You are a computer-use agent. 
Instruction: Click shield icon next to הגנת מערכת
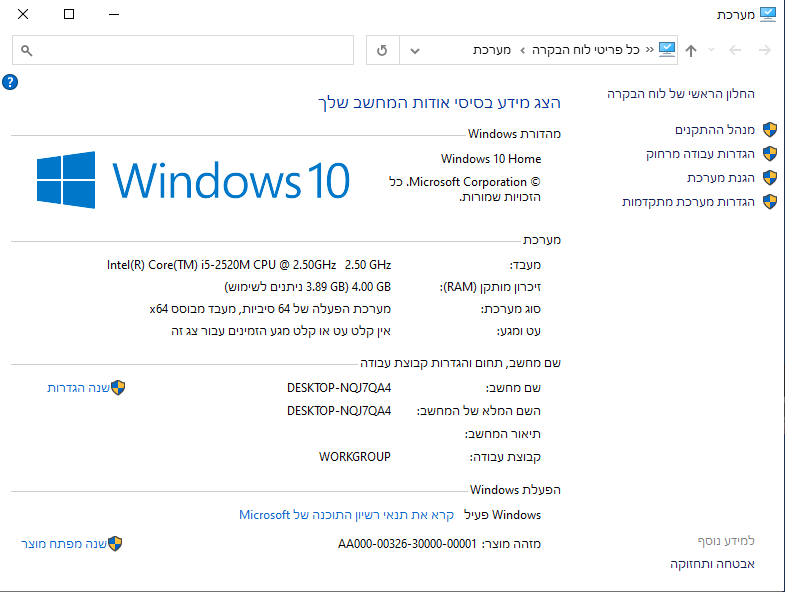[769, 177]
